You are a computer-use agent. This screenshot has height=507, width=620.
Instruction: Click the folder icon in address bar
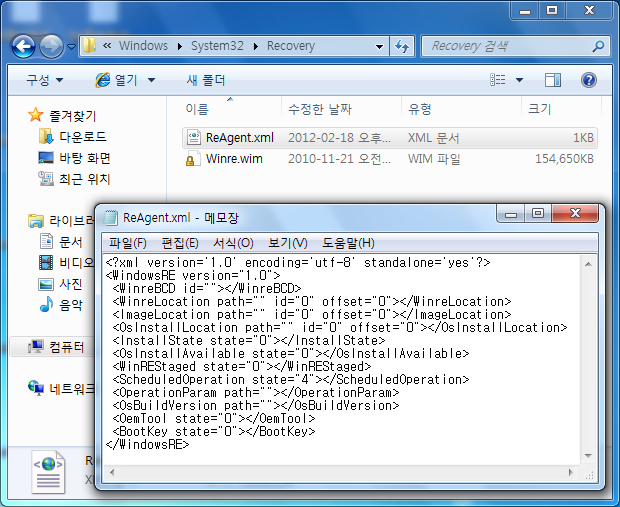point(89,46)
